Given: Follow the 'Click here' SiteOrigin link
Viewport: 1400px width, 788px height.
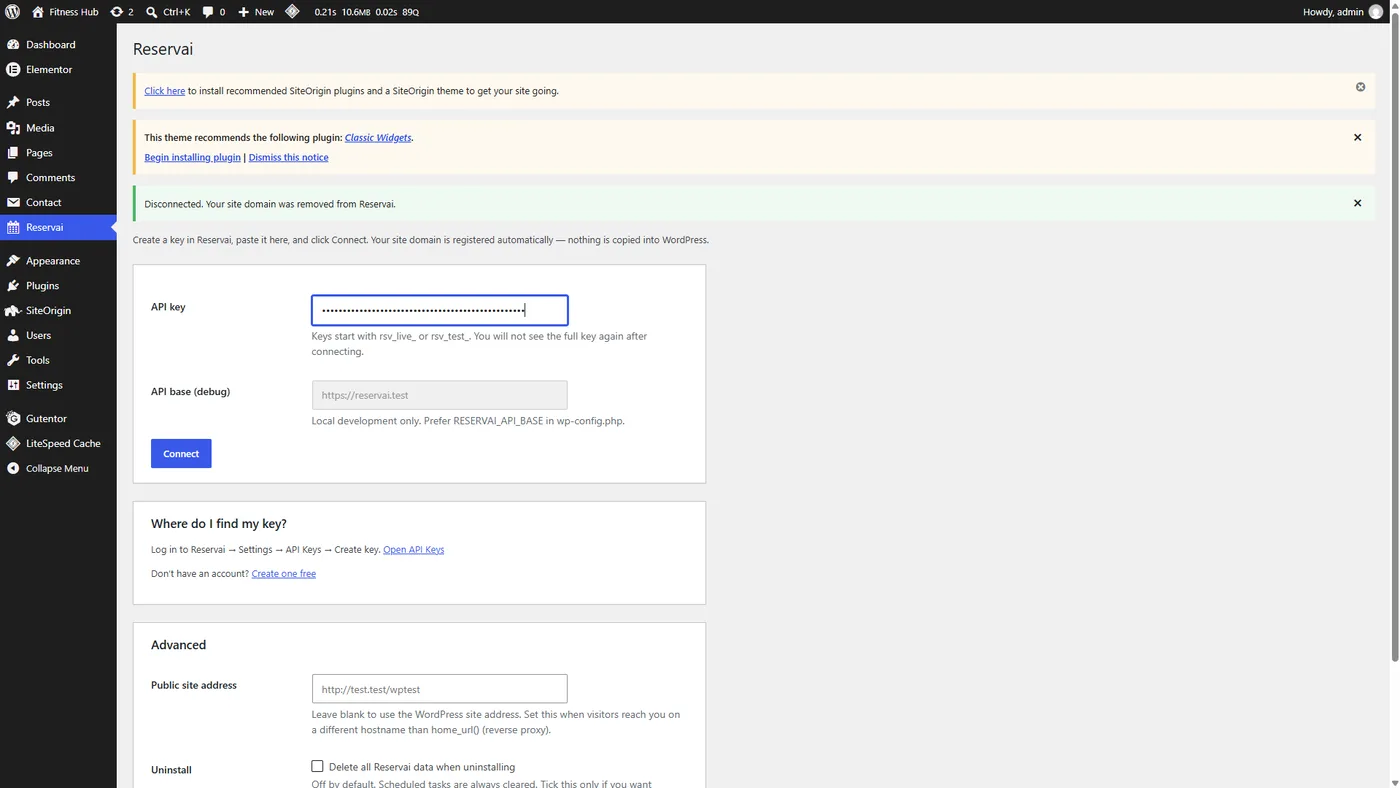Looking at the screenshot, I should click(165, 91).
